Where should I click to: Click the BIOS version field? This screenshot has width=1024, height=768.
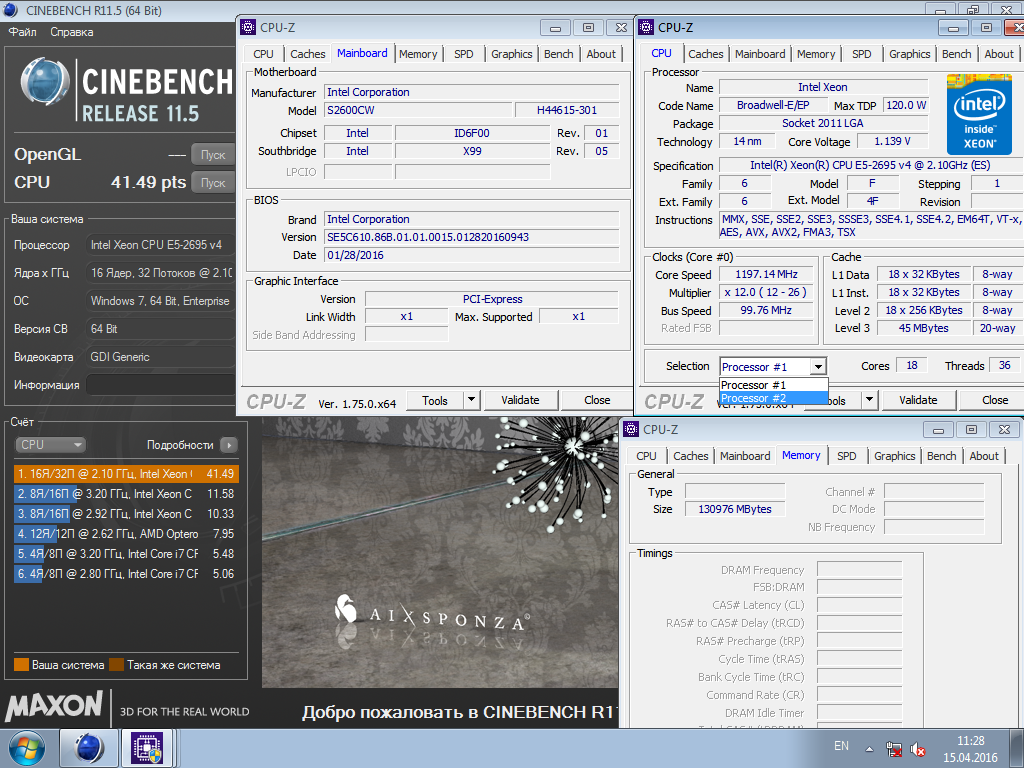(x=472, y=237)
